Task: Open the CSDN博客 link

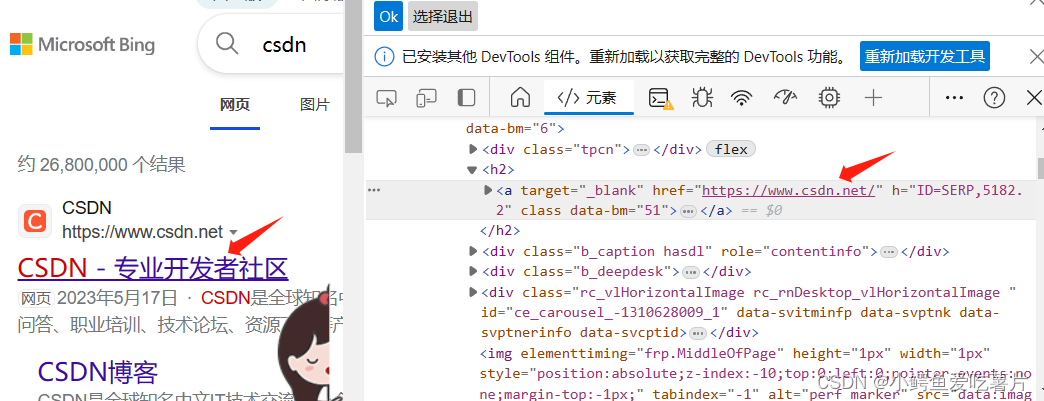Action: [x=98, y=372]
